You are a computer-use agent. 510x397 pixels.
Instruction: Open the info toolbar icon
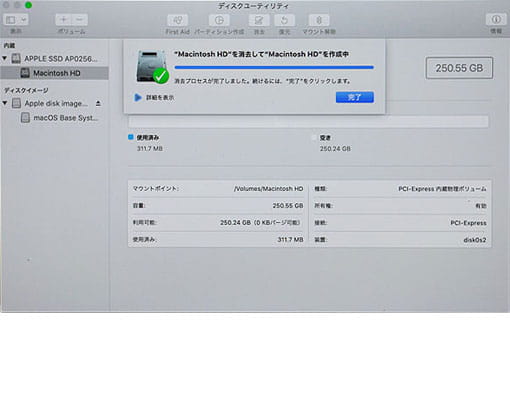point(496,20)
